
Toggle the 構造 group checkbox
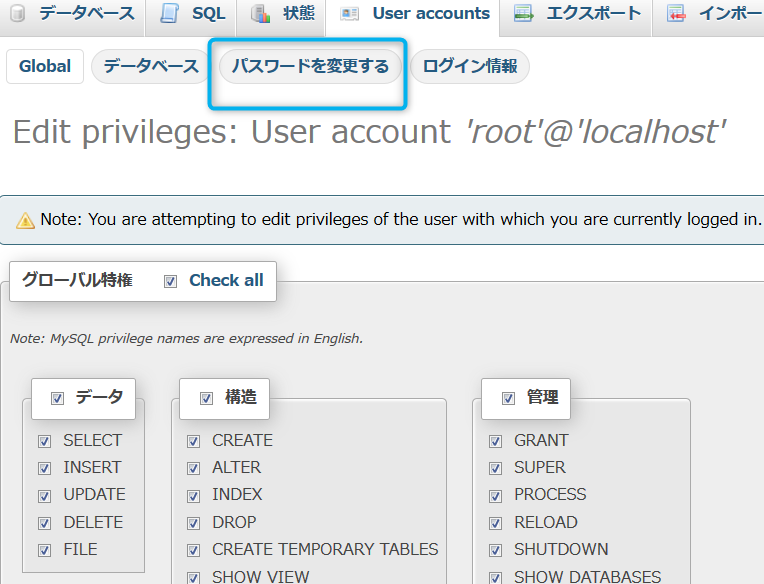click(207, 398)
